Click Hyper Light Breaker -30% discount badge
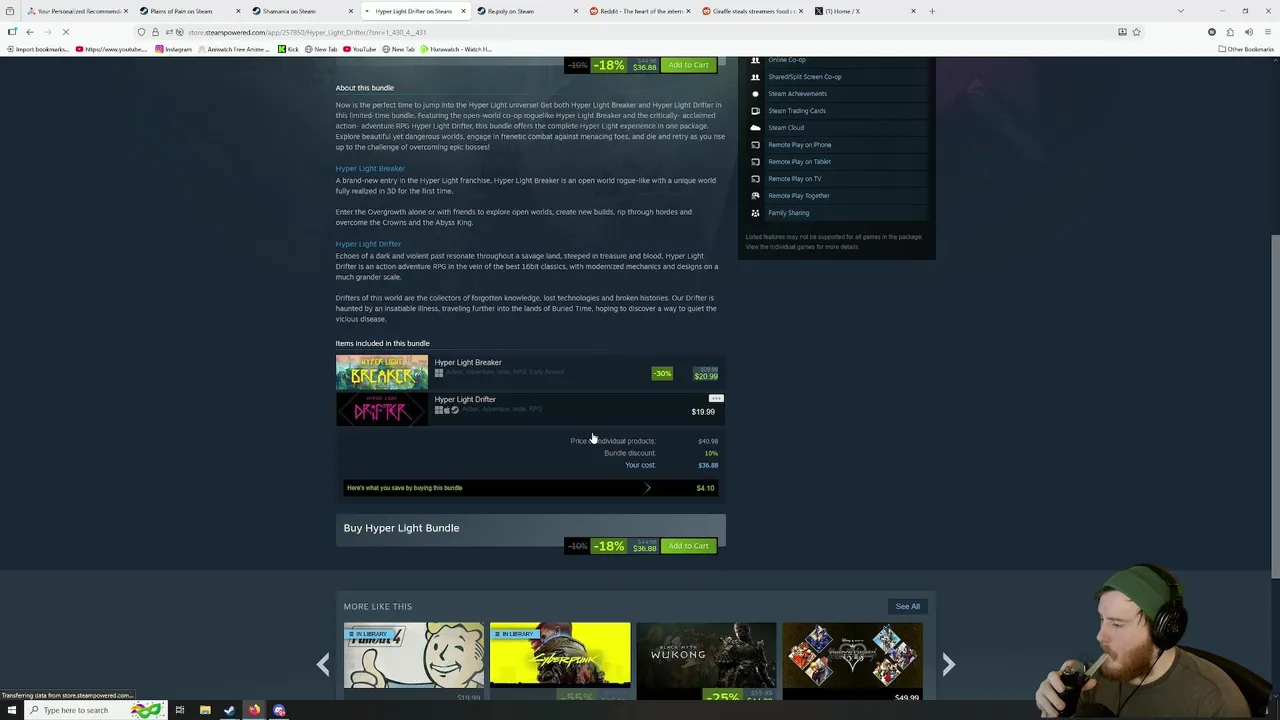The height and width of the screenshot is (720, 1280). point(662,373)
